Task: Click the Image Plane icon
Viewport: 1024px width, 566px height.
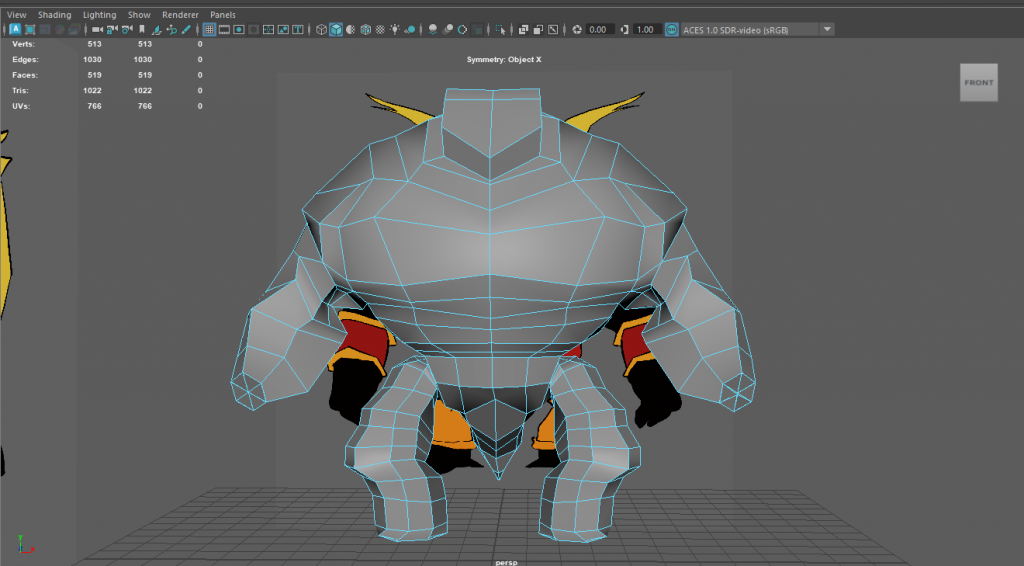Action: click(157, 29)
